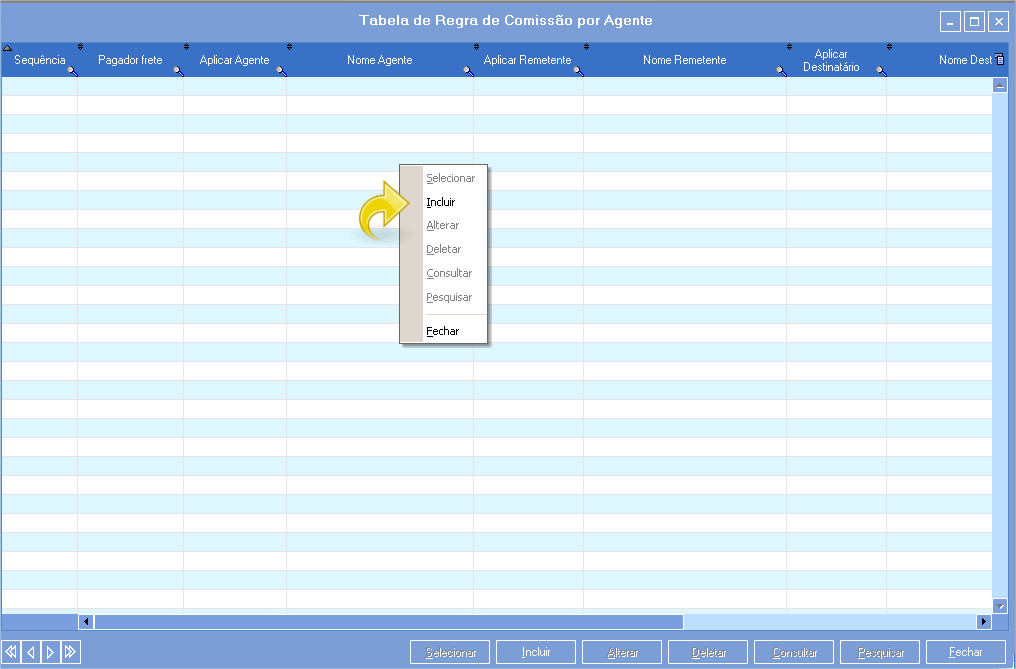Viewport: 1016px width, 669px height.
Task: Click the Nome Remetente column header label
Action: click(x=685, y=60)
